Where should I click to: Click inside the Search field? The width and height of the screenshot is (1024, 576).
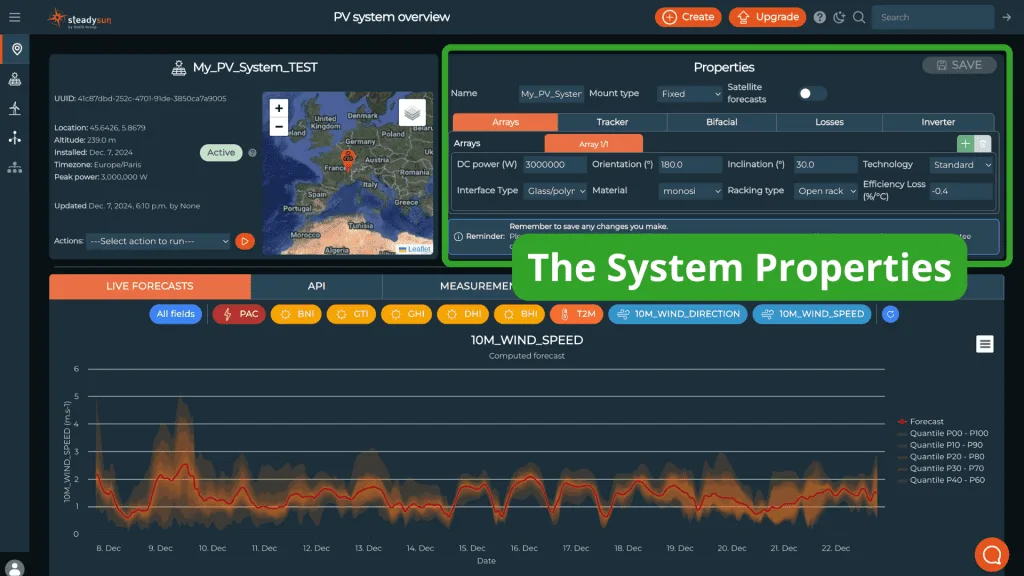930,17
